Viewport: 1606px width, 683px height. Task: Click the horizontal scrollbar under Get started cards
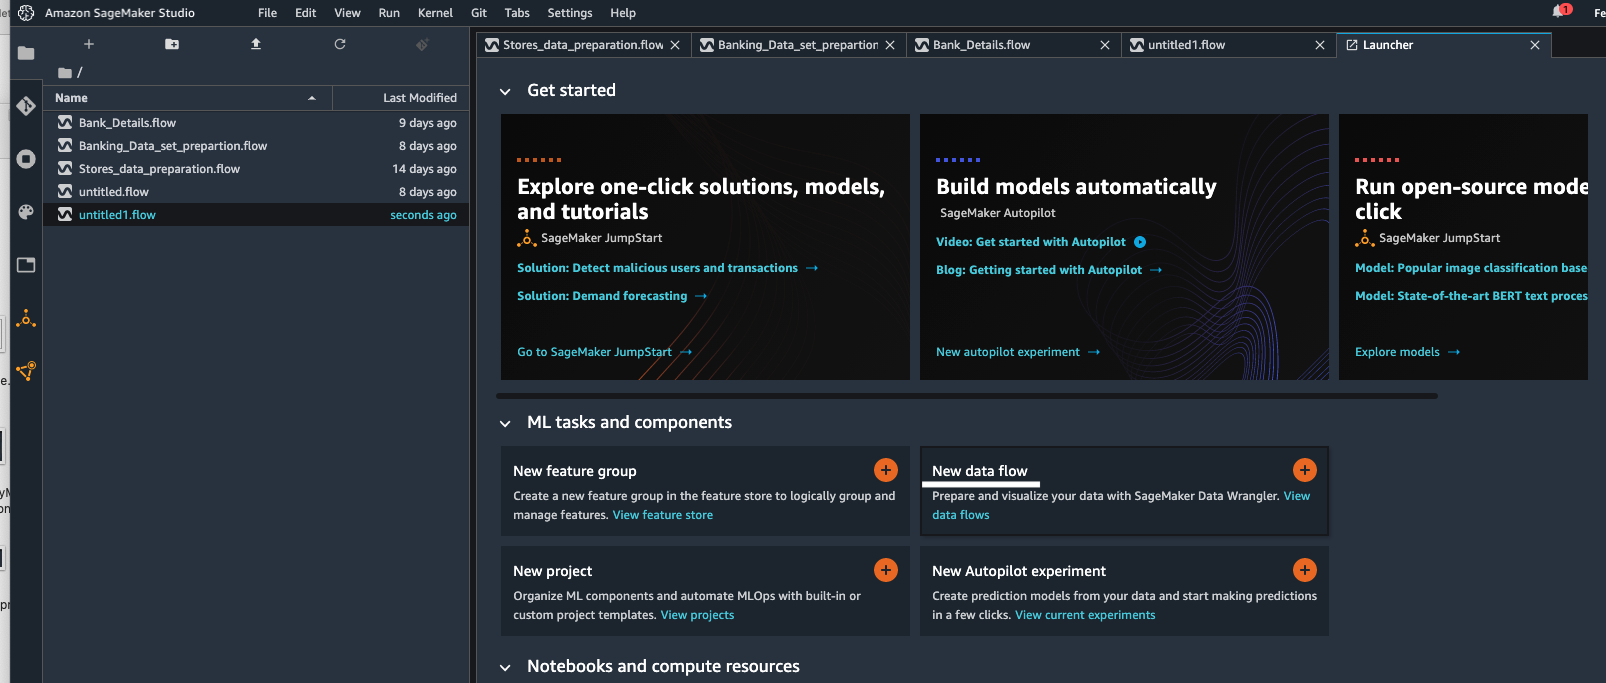click(968, 396)
